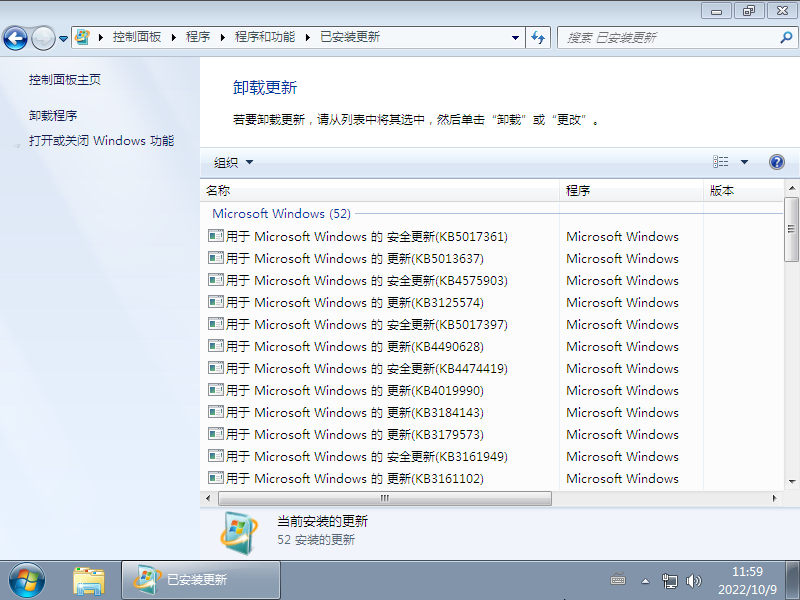Click the Windows Start orb

tap(27, 579)
